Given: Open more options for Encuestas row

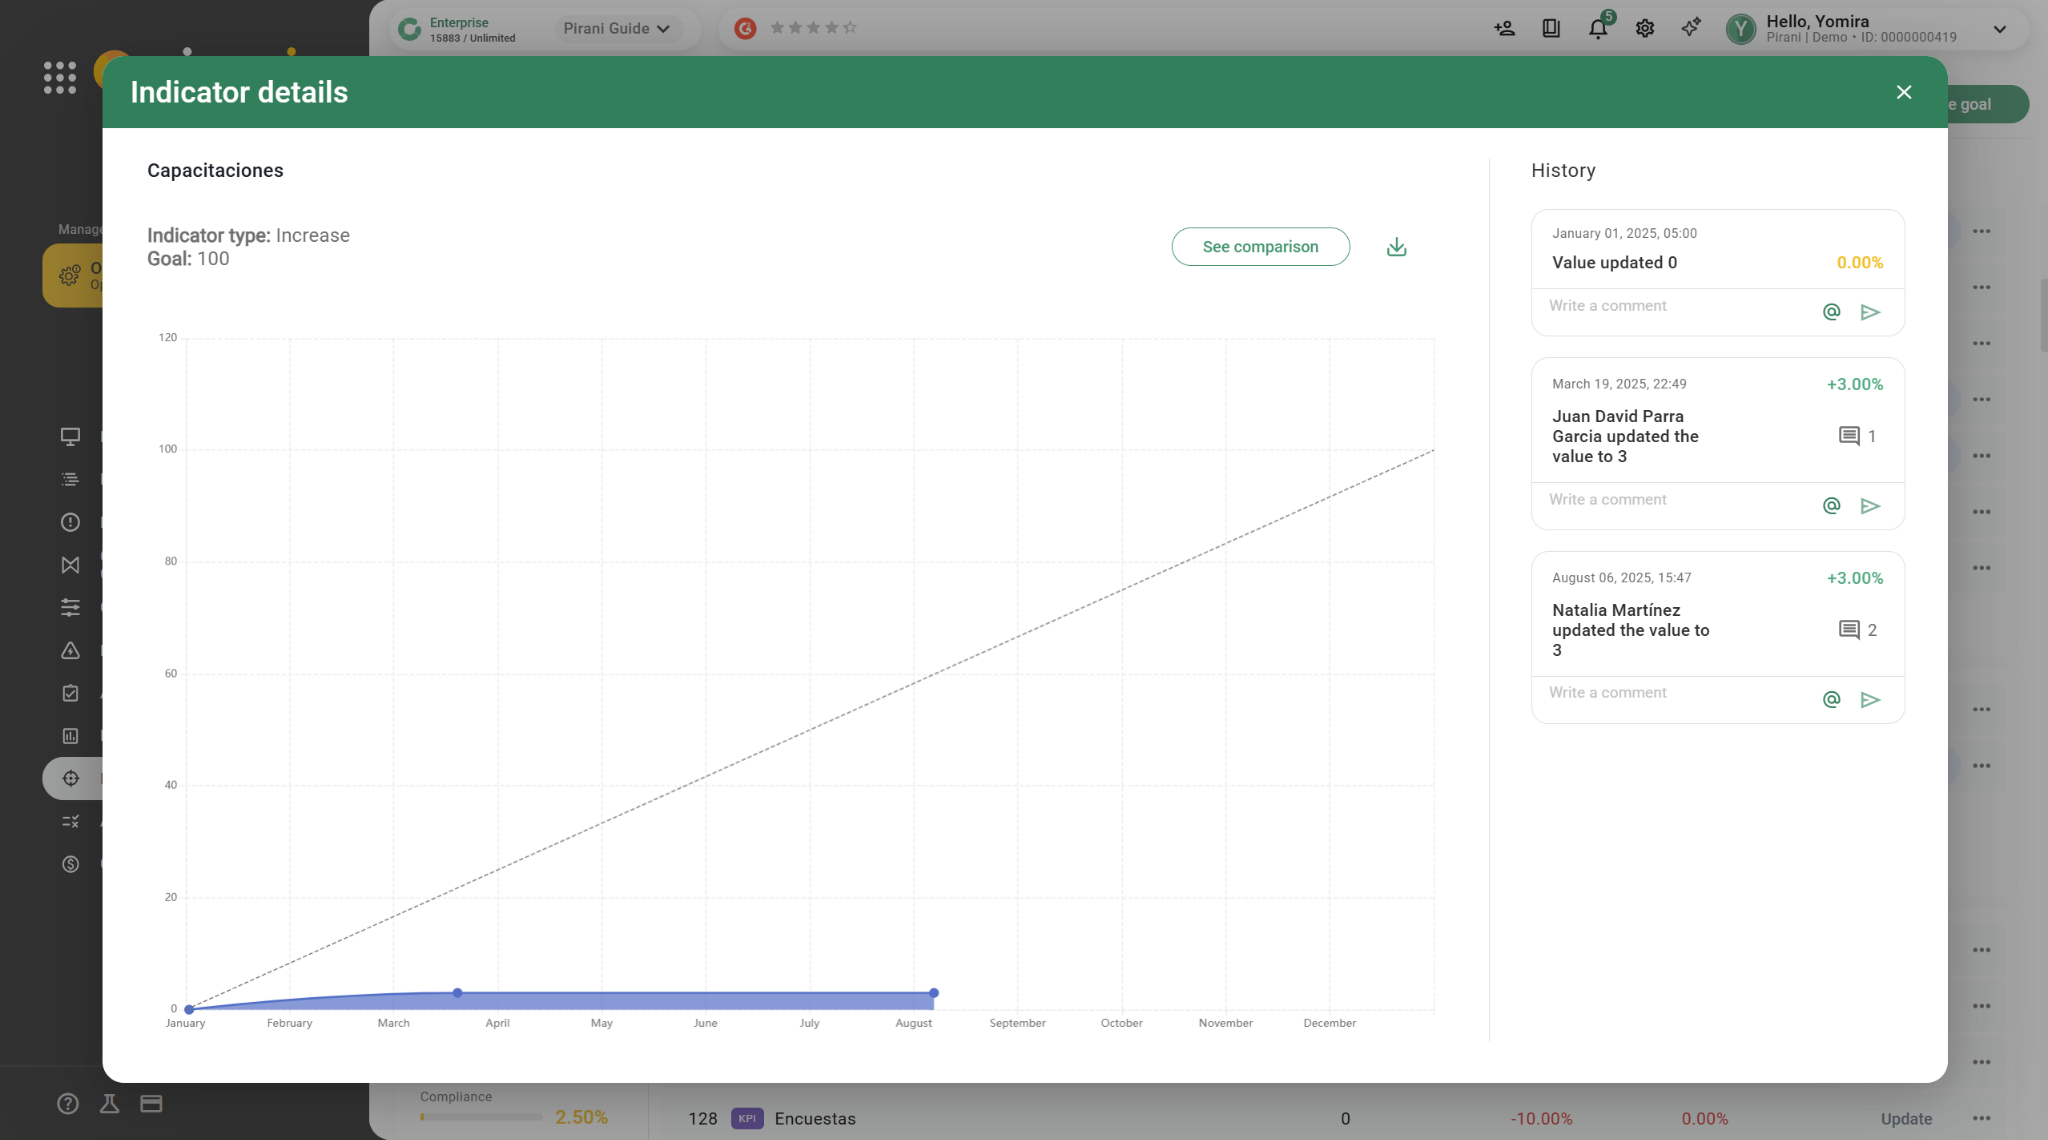Looking at the screenshot, I should pos(1981,1119).
